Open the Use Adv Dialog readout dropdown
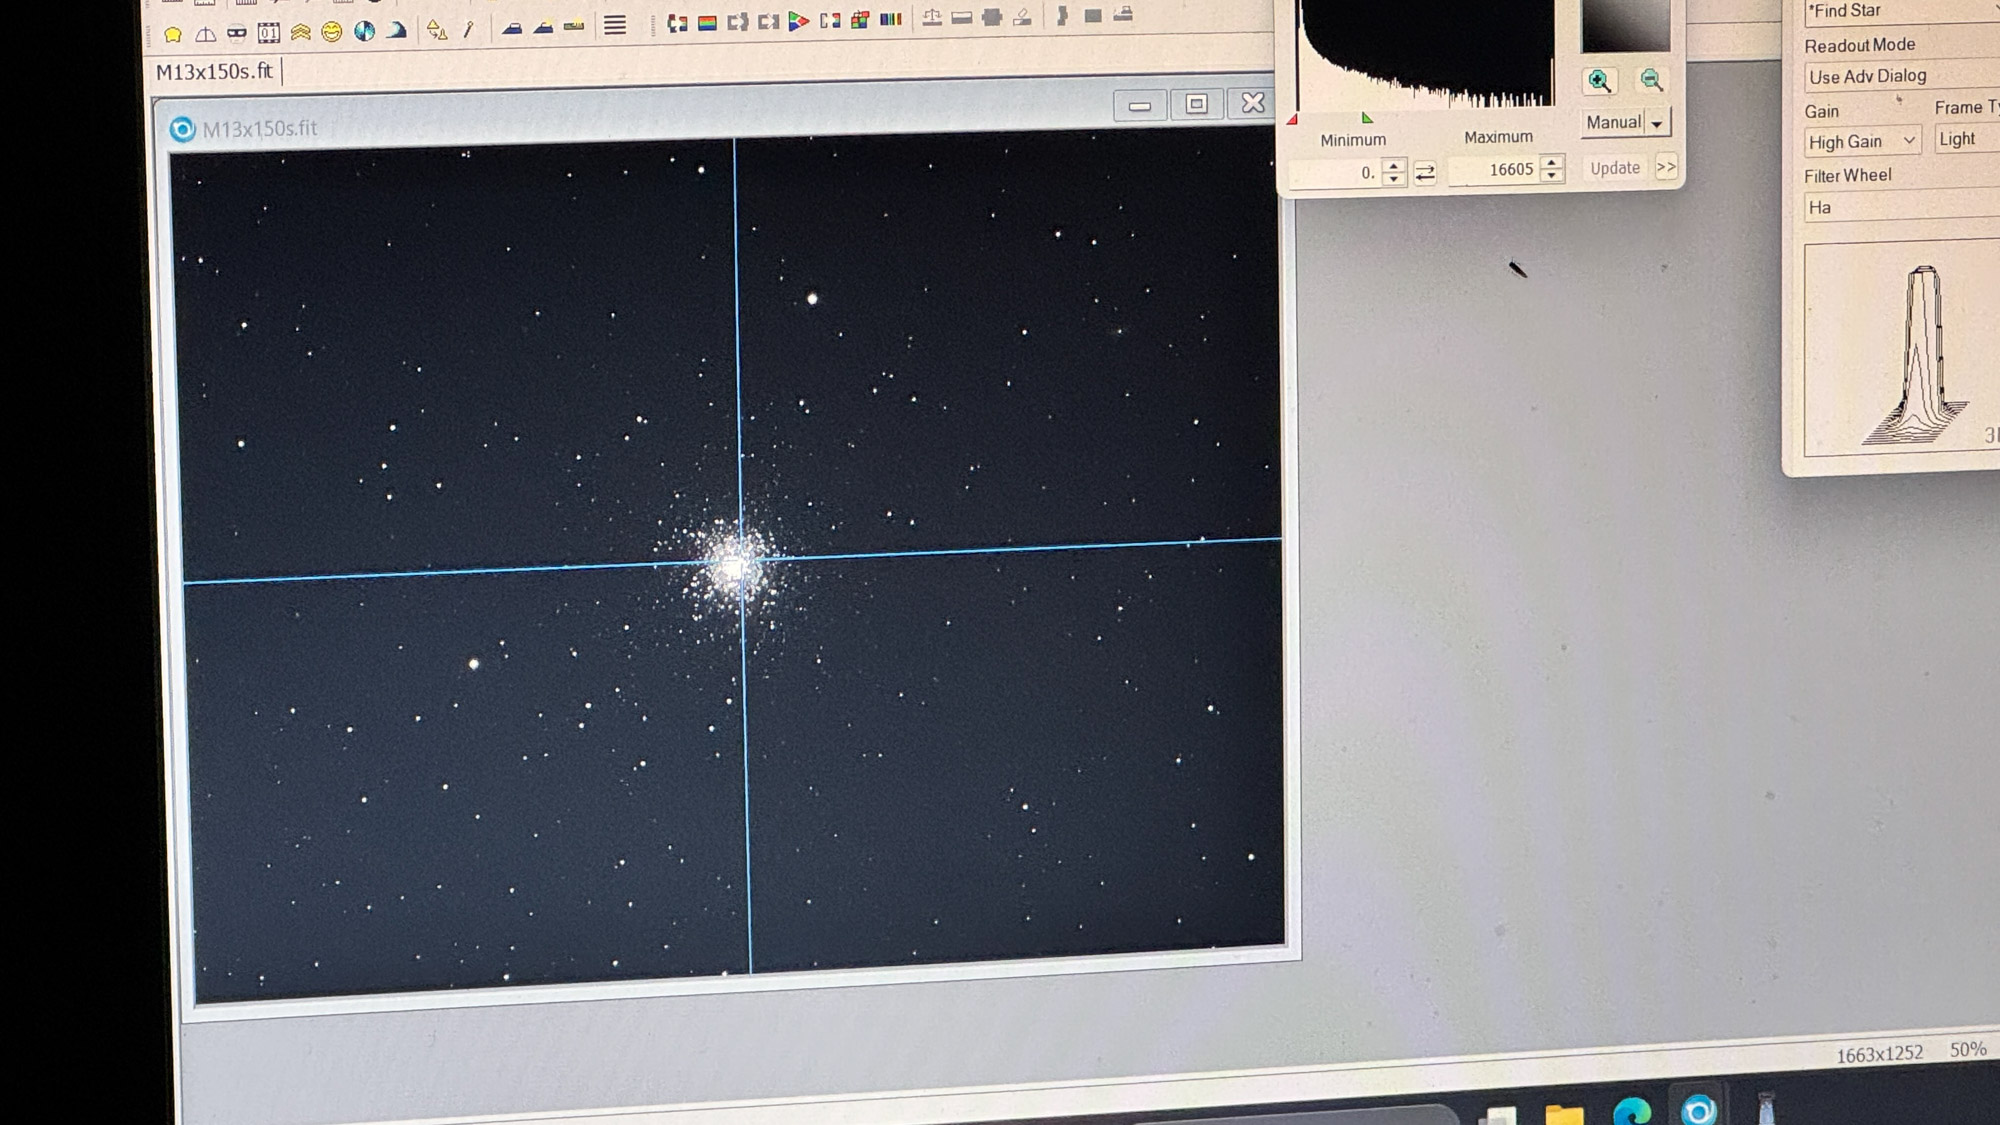 [1902, 76]
